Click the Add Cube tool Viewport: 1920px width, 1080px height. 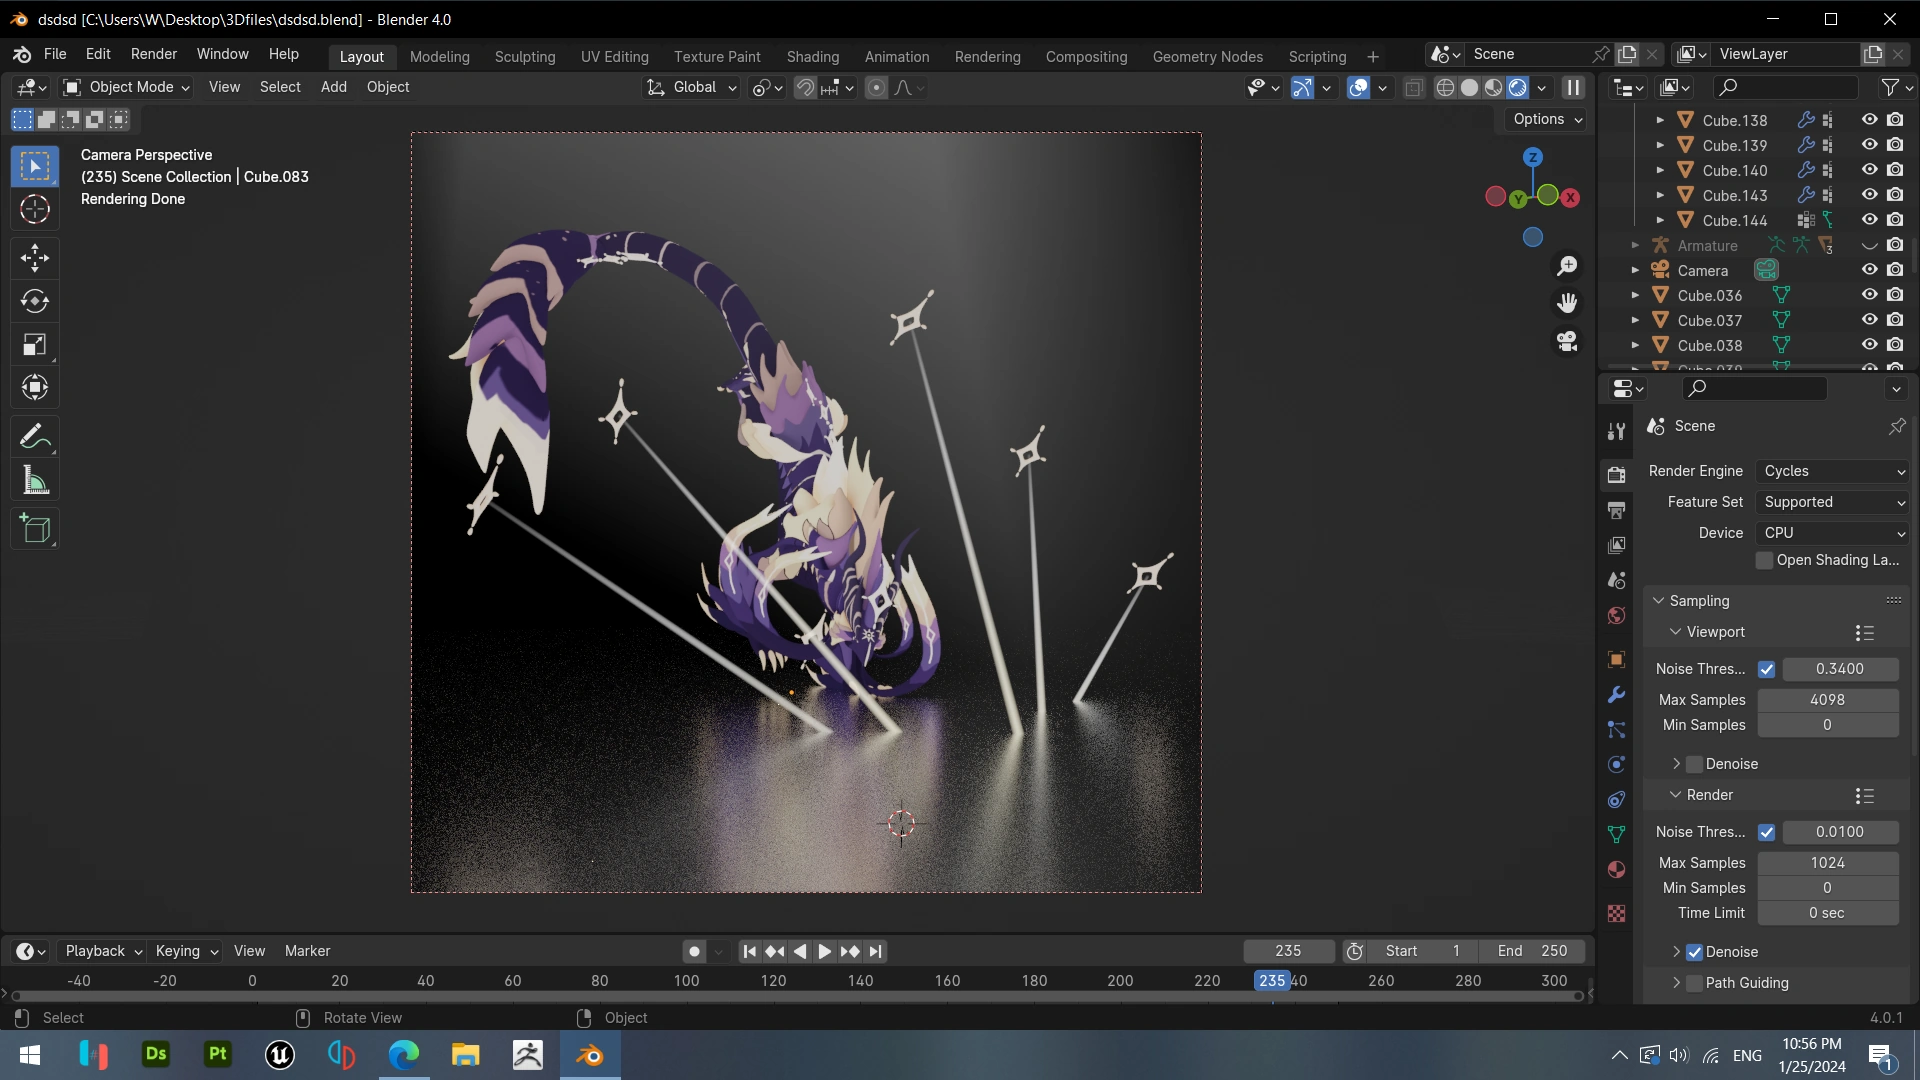click(35, 529)
